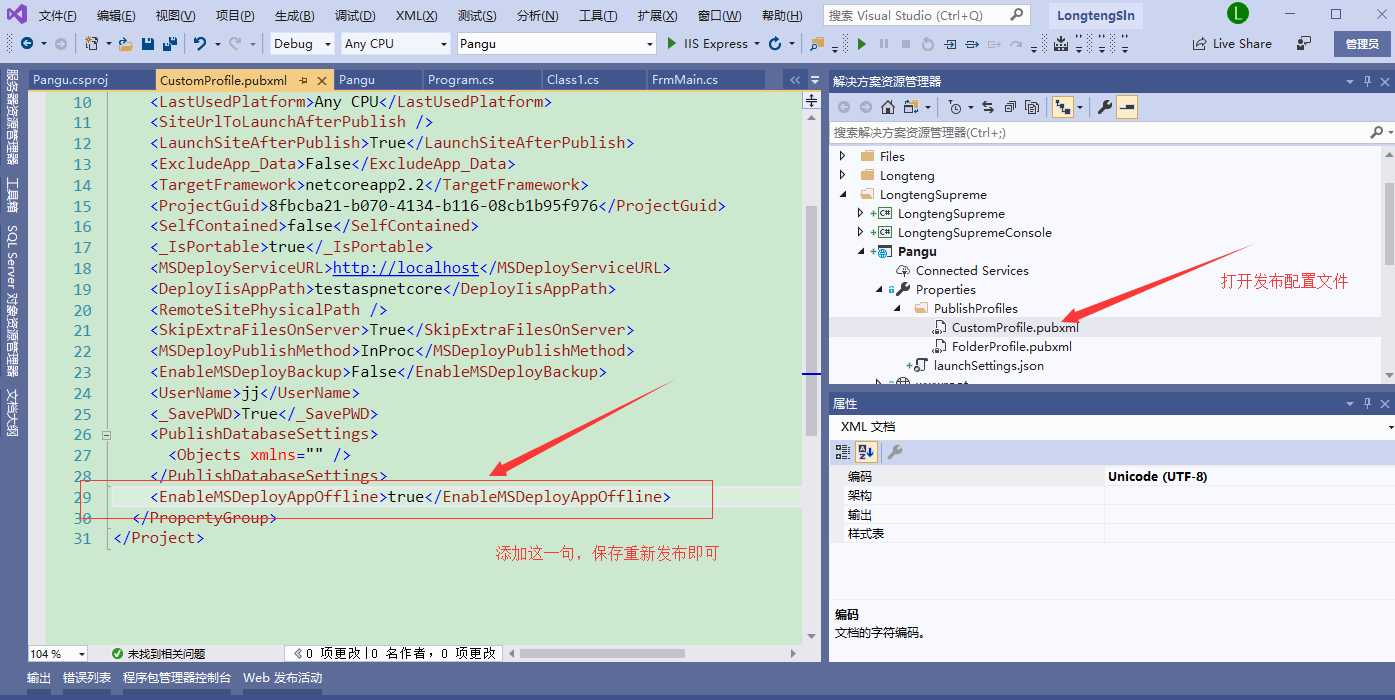Click the Home icon in Solution Explorer toolbar
This screenshot has height=700, width=1395.
click(889, 107)
